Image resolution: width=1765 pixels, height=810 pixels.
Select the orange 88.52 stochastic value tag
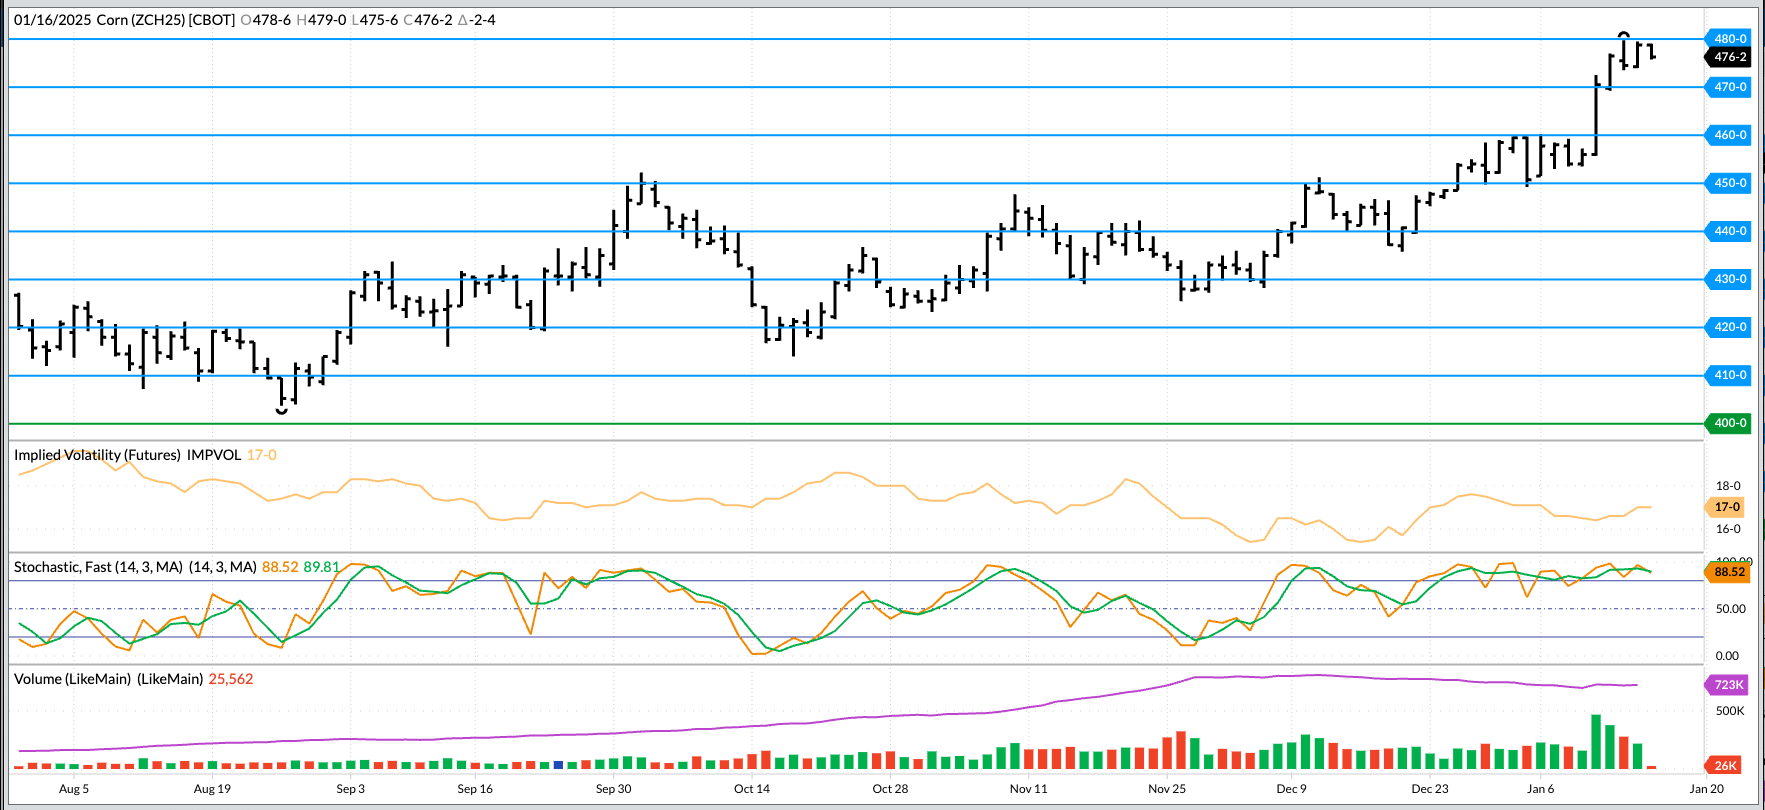tap(1729, 572)
